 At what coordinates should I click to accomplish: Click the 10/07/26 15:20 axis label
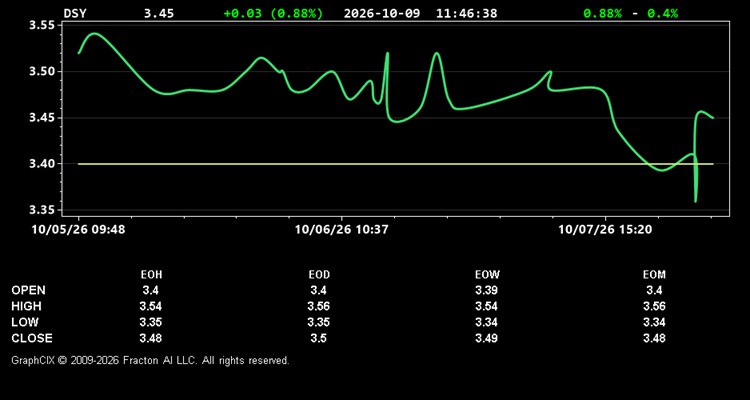coord(605,230)
